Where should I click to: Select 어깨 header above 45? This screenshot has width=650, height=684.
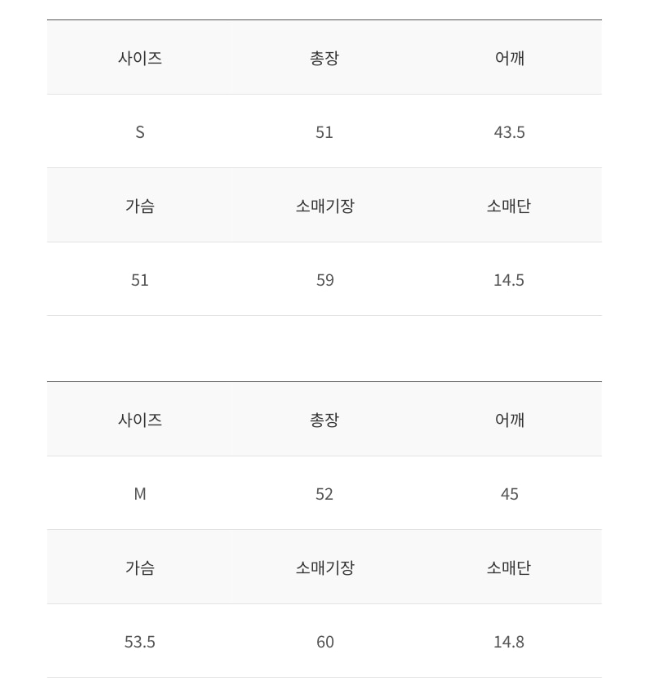509,420
